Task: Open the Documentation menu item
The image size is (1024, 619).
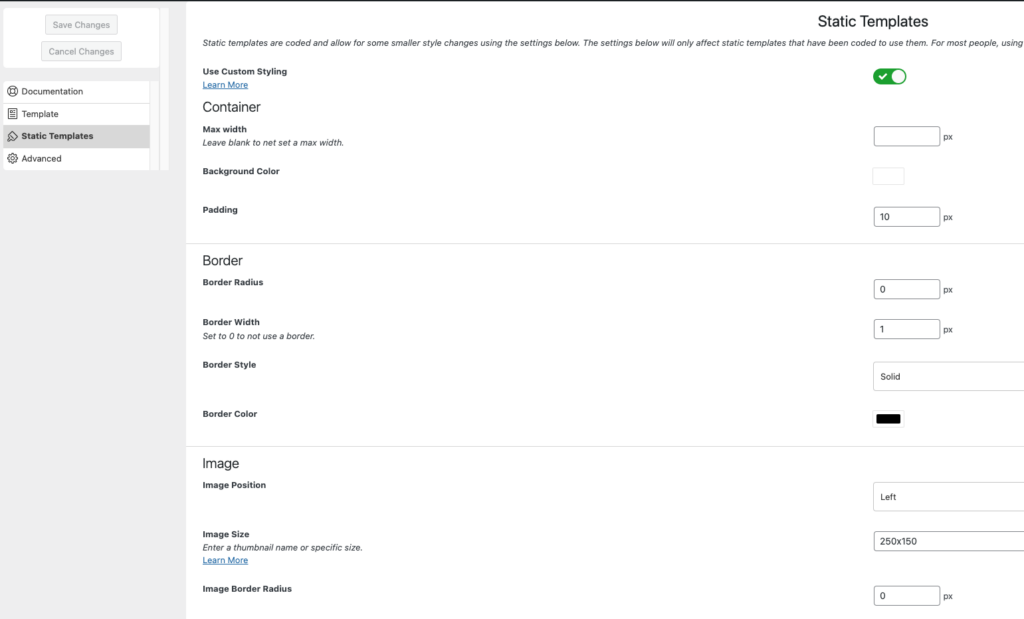Action: pos(76,91)
